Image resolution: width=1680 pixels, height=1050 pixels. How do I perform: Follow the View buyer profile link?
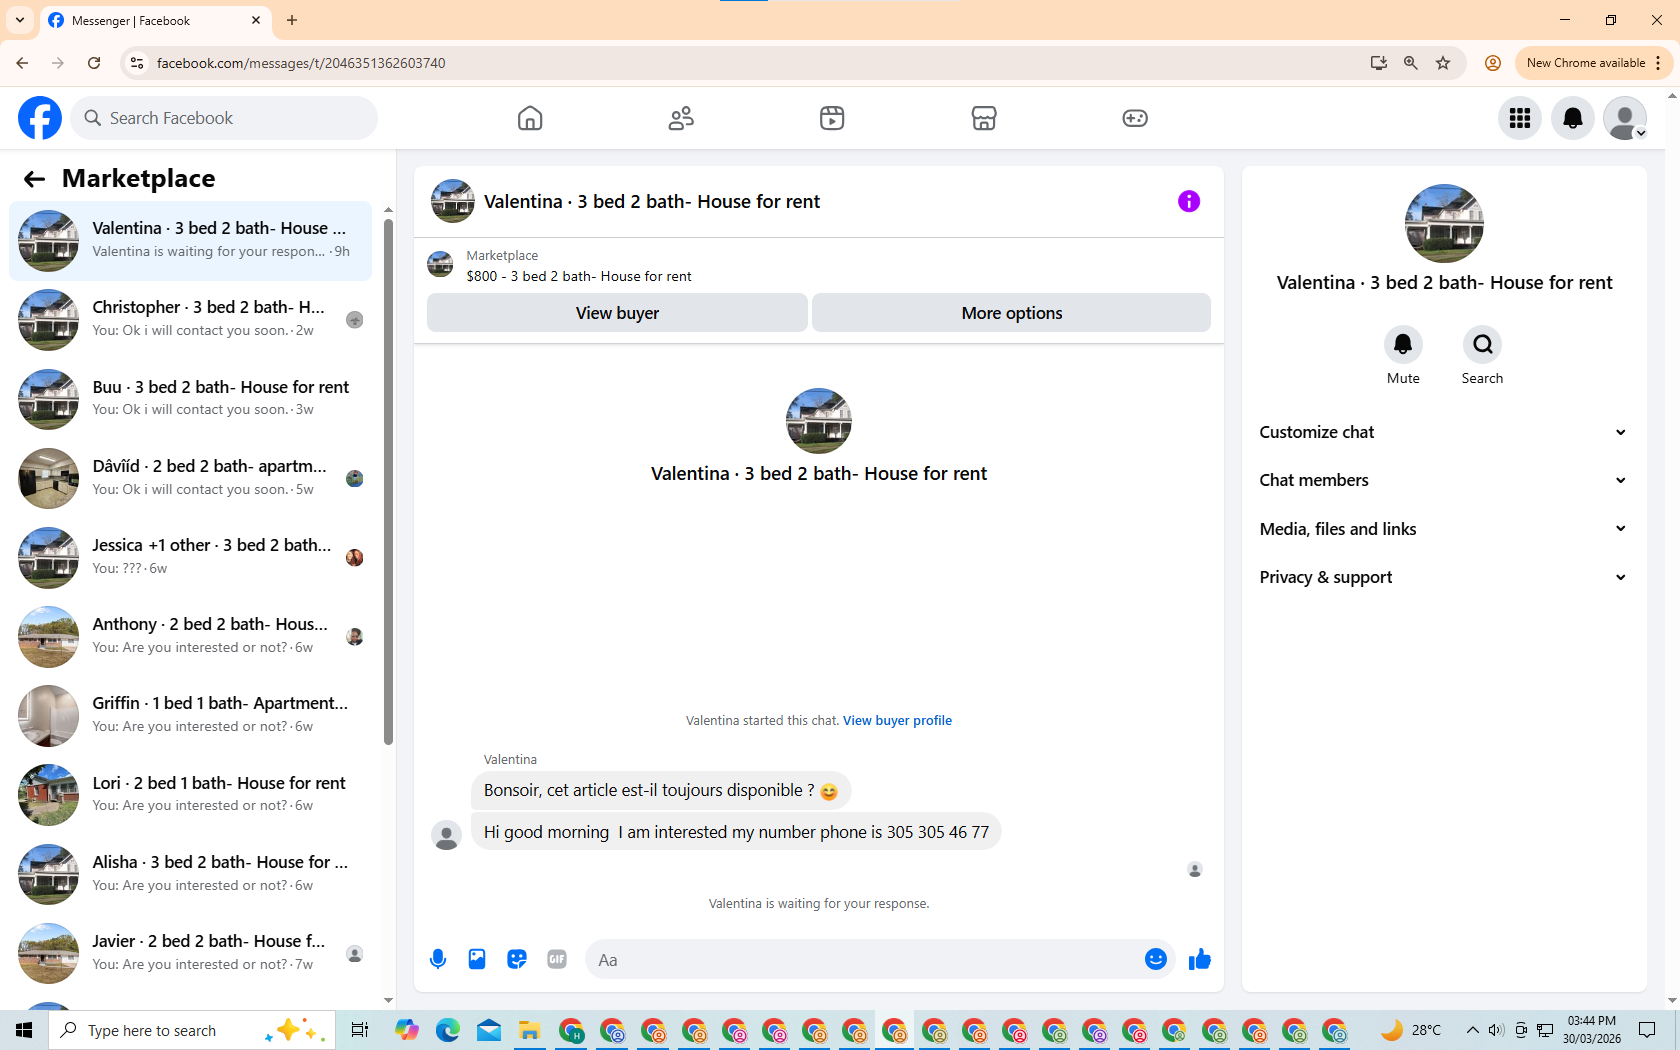coord(897,721)
